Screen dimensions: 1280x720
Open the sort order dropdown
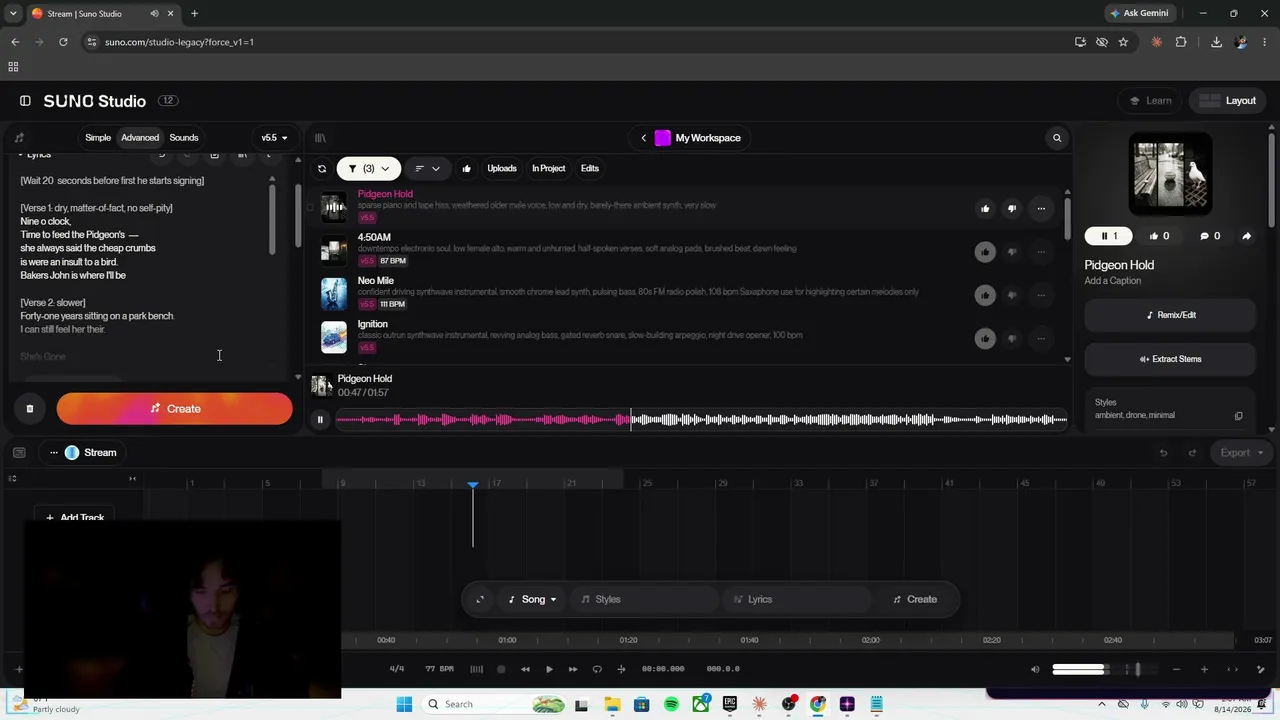click(427, 169)
